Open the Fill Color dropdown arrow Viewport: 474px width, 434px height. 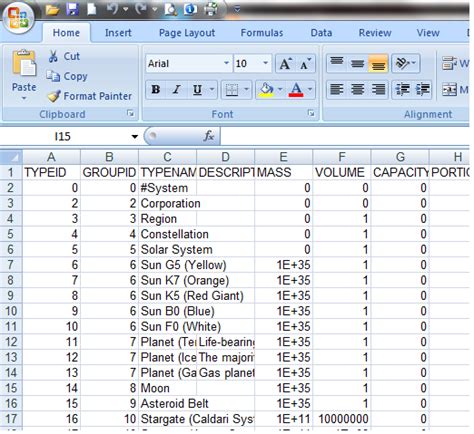click(280, 89)
